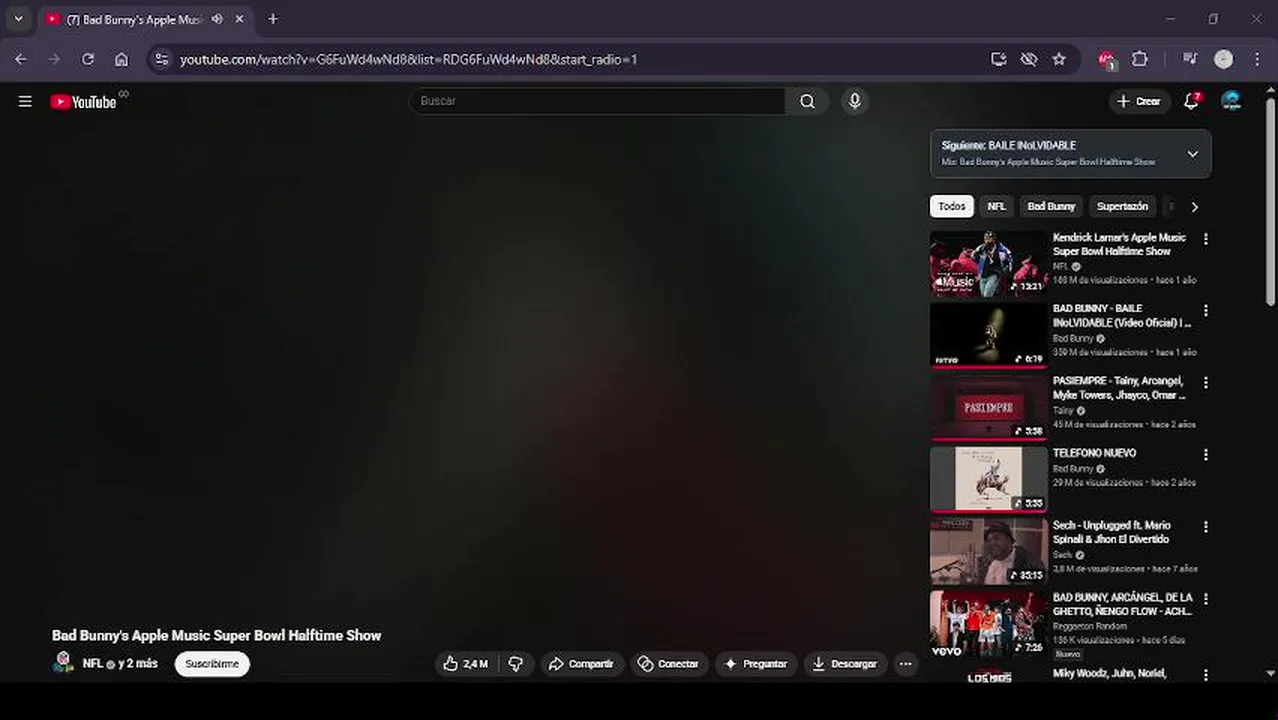This screenshot has height=720, width=1278.
Task: Open Kendrick Lamar halftime show thumbnail
Action: point(989,264)
